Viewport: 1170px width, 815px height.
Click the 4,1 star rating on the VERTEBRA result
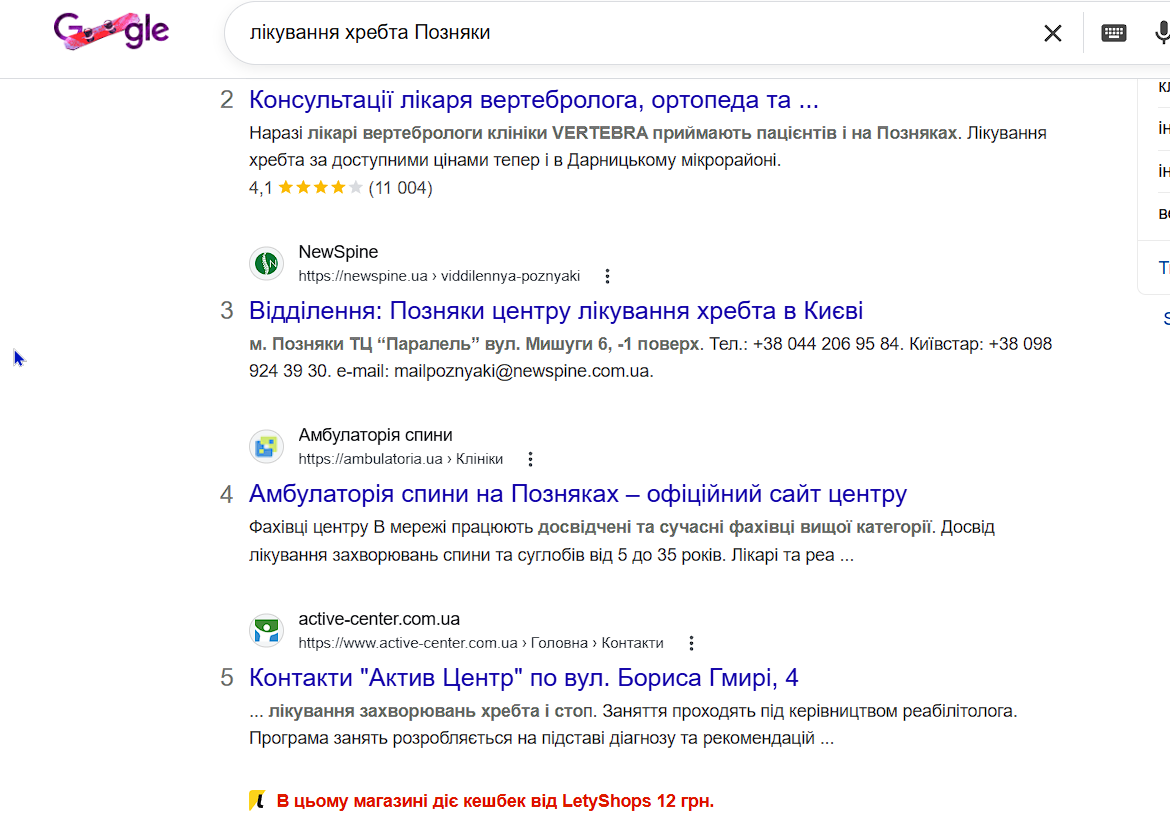pos(320,187)
